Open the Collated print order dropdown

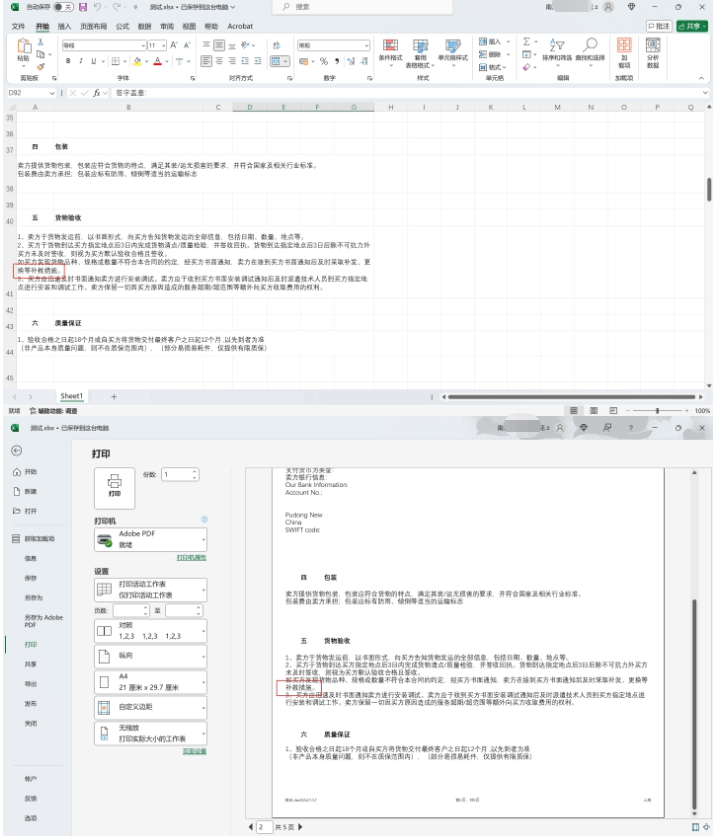tap(151, 631)
